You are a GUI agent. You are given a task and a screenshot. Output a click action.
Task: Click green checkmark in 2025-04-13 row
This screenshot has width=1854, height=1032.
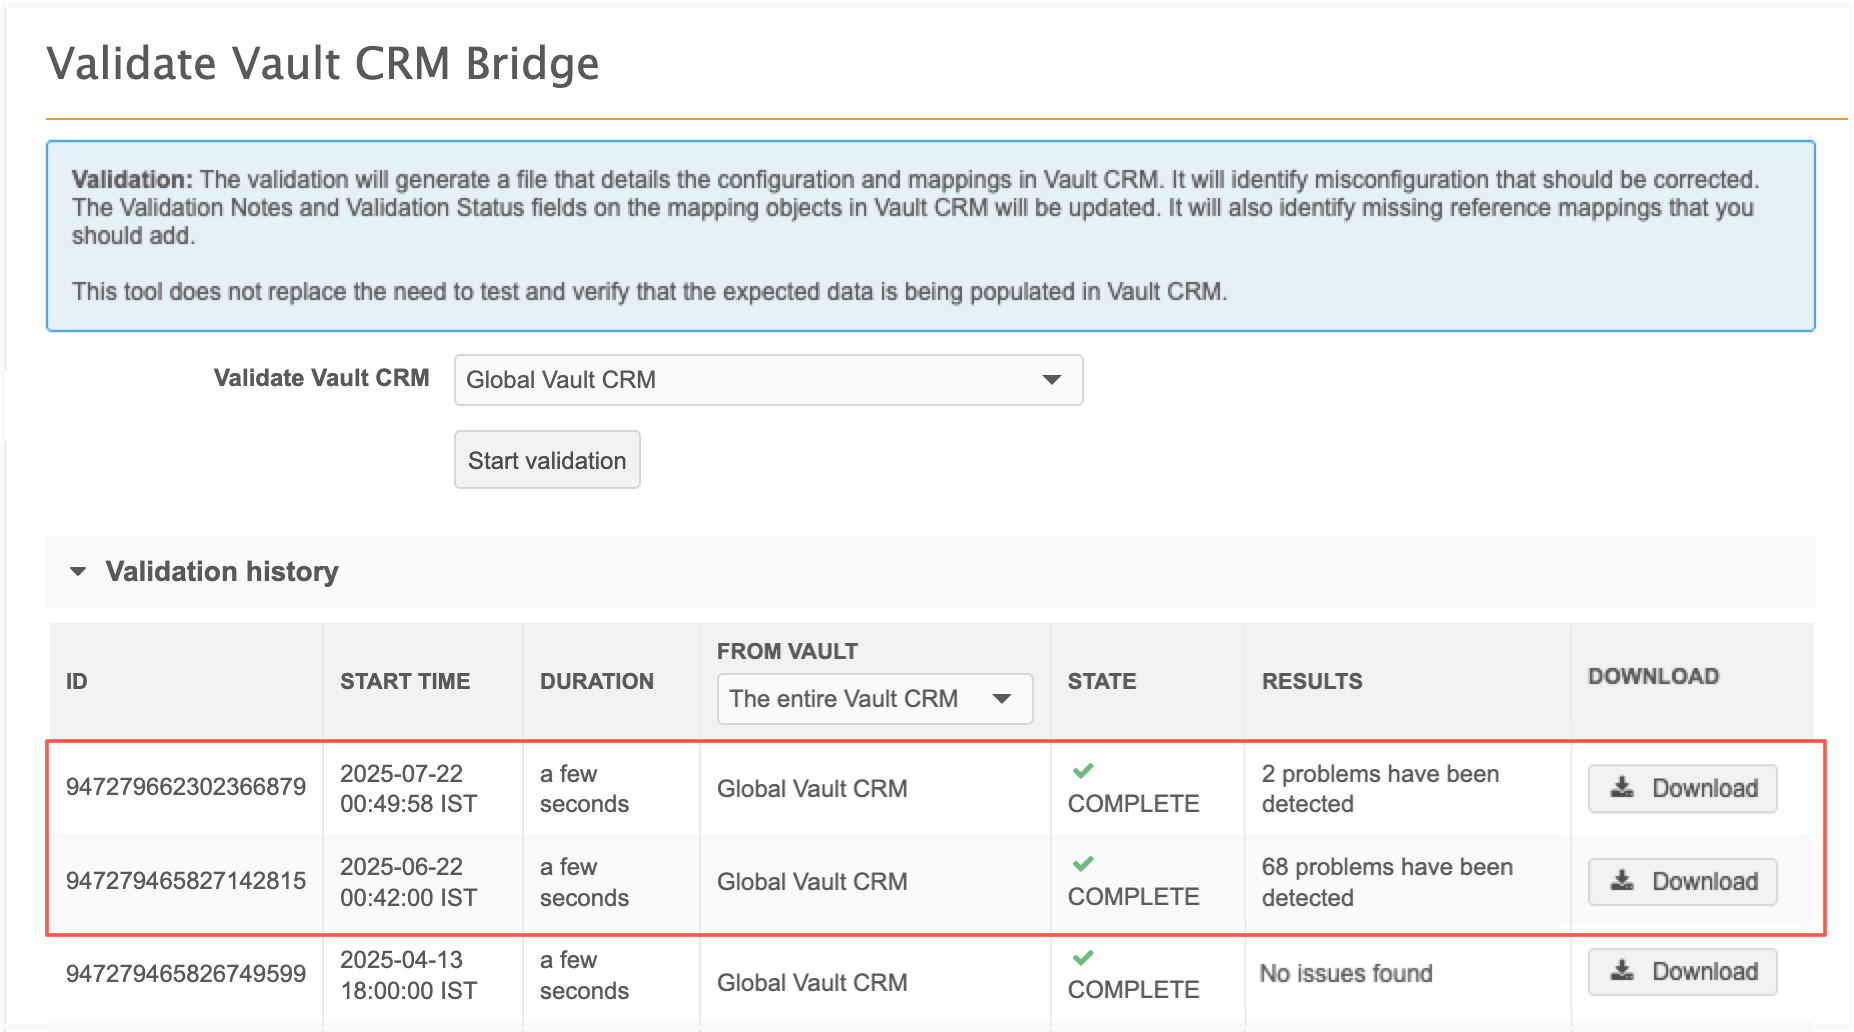[x=1083, y=958]
